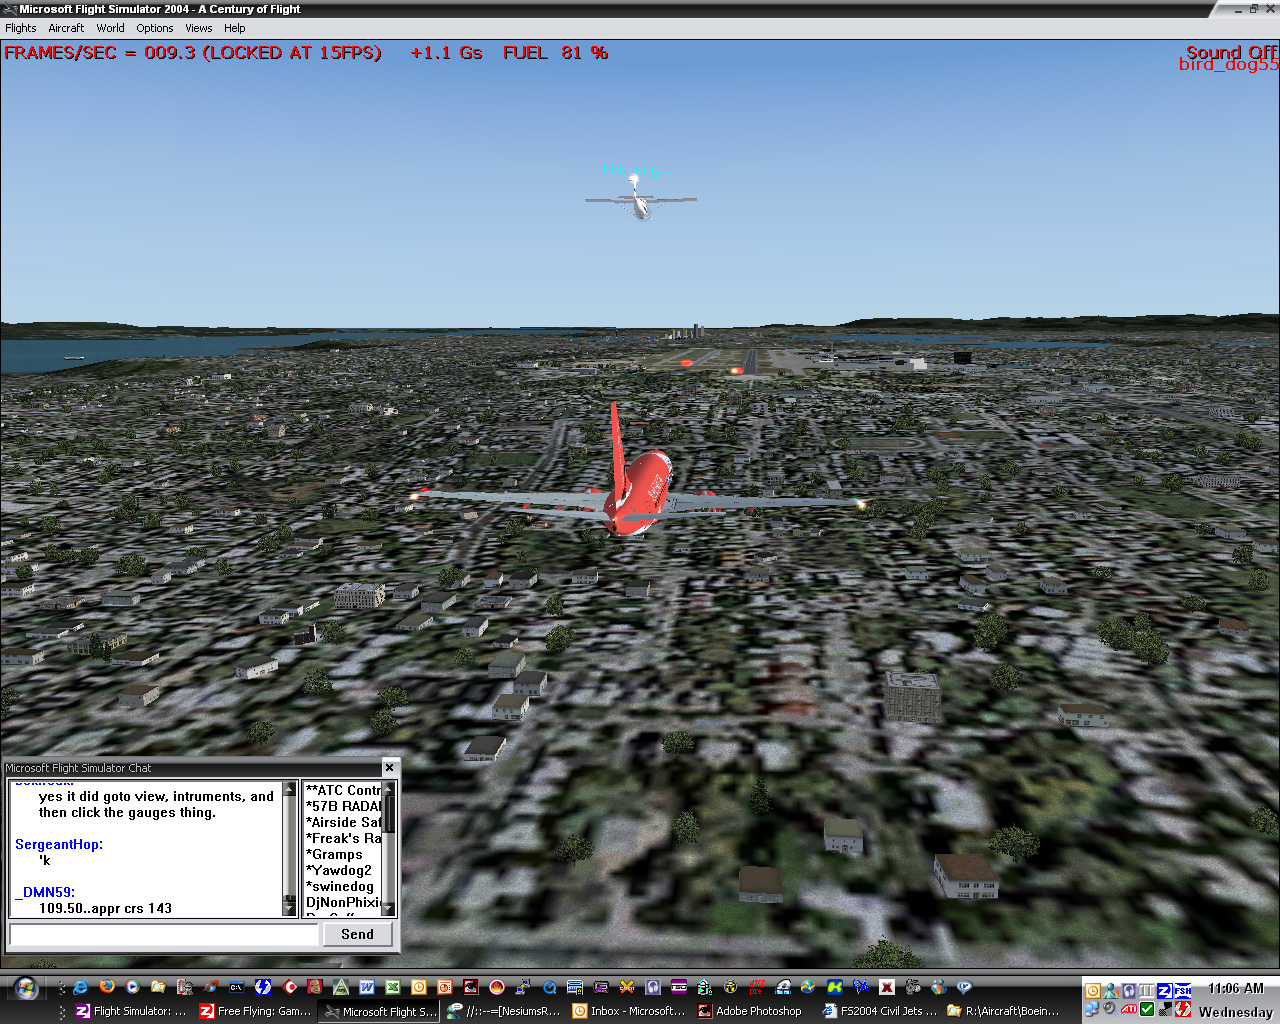This screenshot has height=1024, width=1280.
Task: Open Excel quick launch icon
Action: click(x=393, y=987)
